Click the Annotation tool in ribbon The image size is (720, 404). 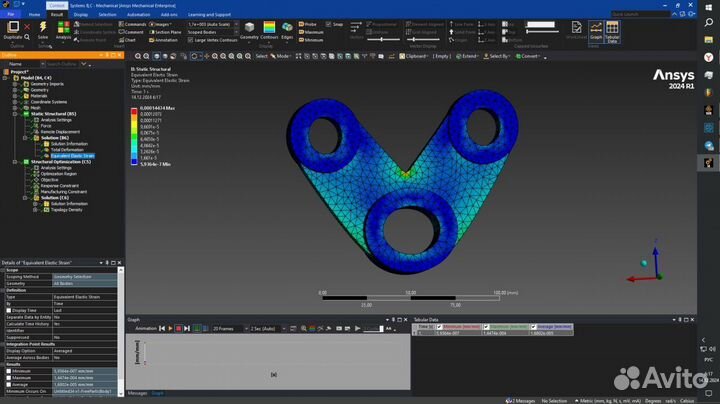(x=163, y=40)
